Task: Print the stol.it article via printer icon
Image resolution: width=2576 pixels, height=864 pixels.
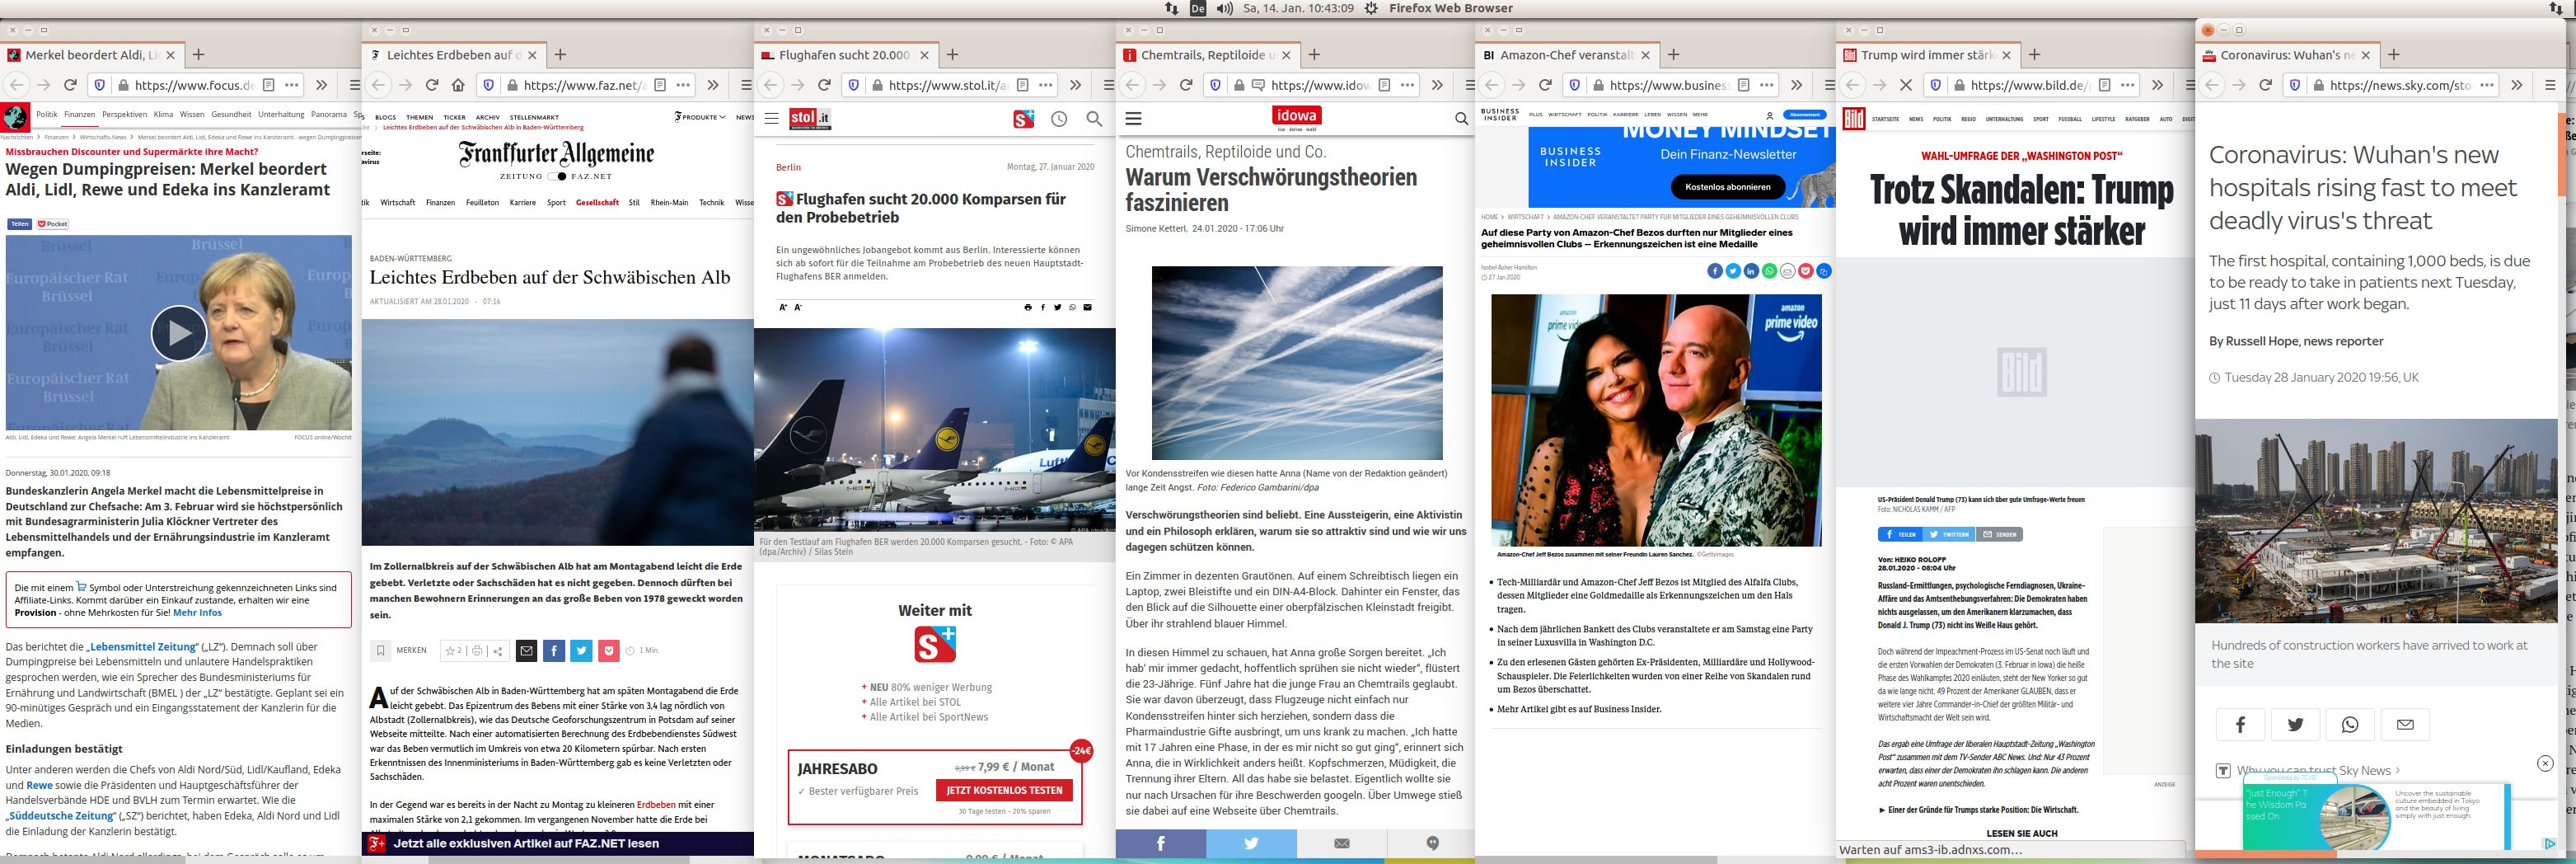Action: (1028, 307)
